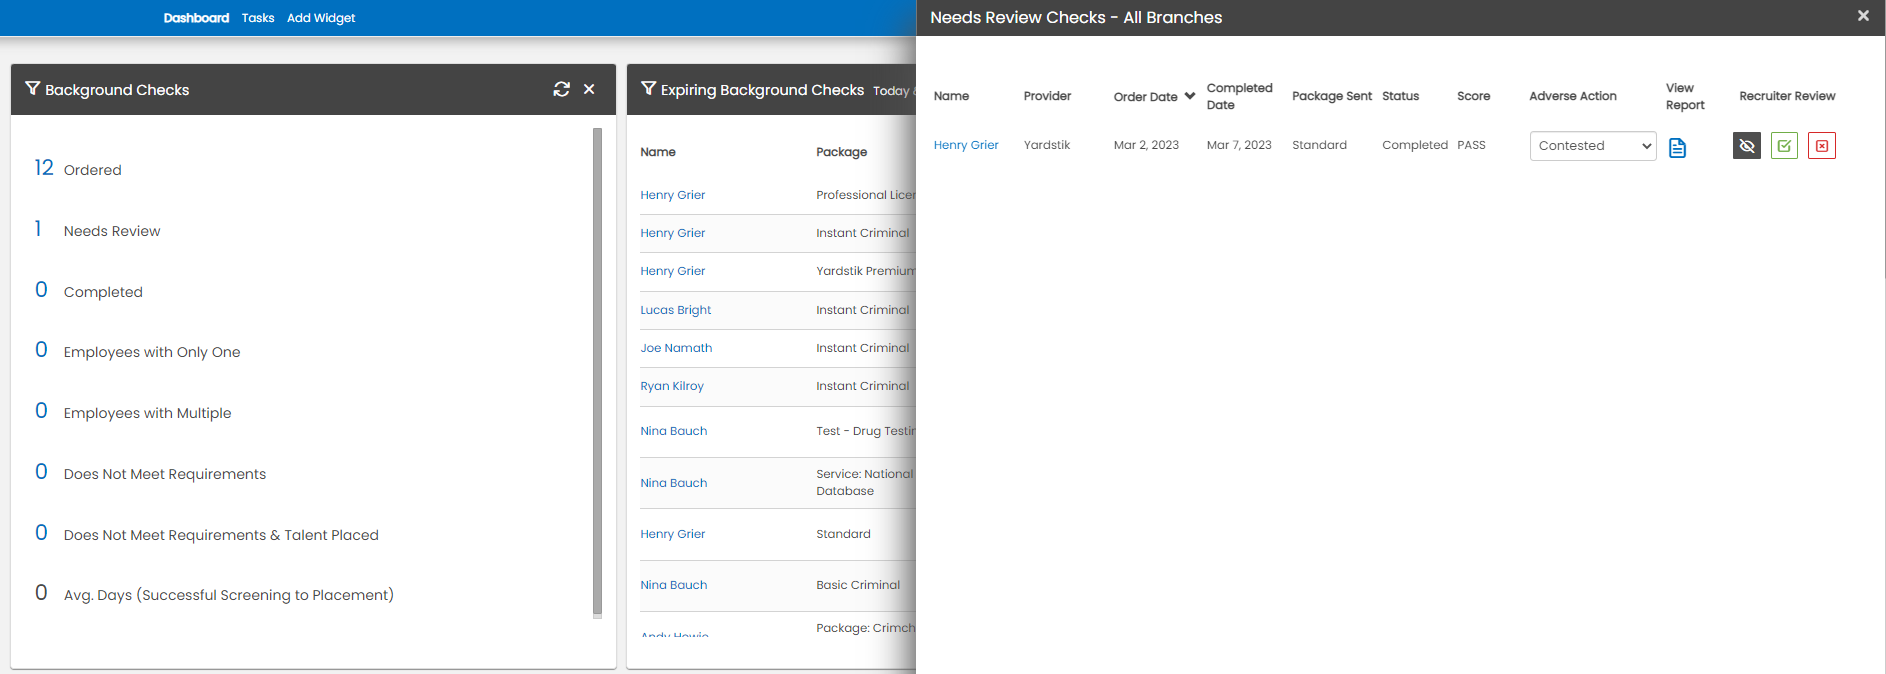Open Henry Grier with Standard package
1886x674 pixels.
(x=673, y=534)
